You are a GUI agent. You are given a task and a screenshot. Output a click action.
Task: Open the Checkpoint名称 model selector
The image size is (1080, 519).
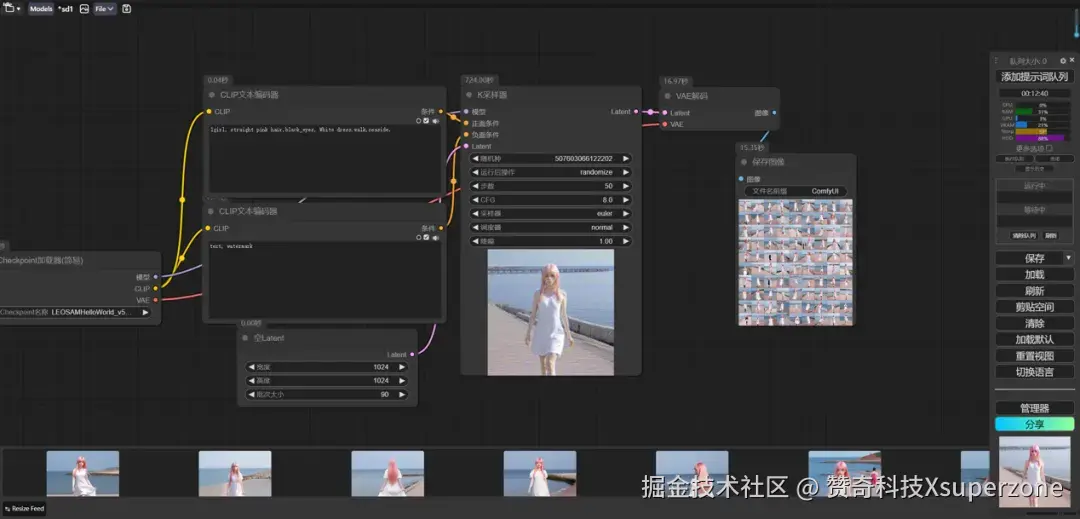click(x=74, y=312)
